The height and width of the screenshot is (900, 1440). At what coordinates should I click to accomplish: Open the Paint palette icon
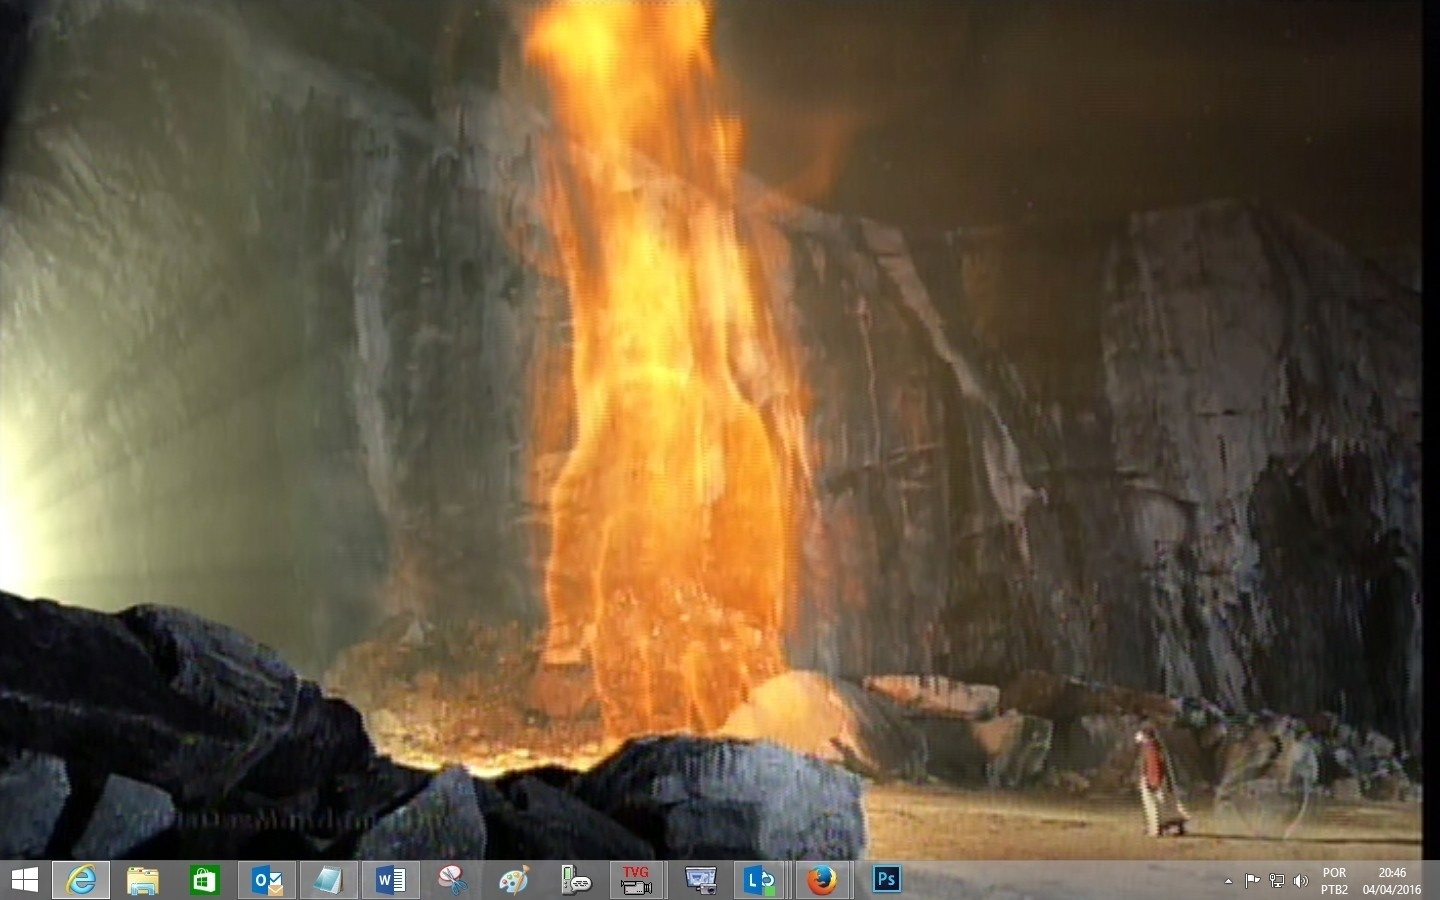click(514, 880)
